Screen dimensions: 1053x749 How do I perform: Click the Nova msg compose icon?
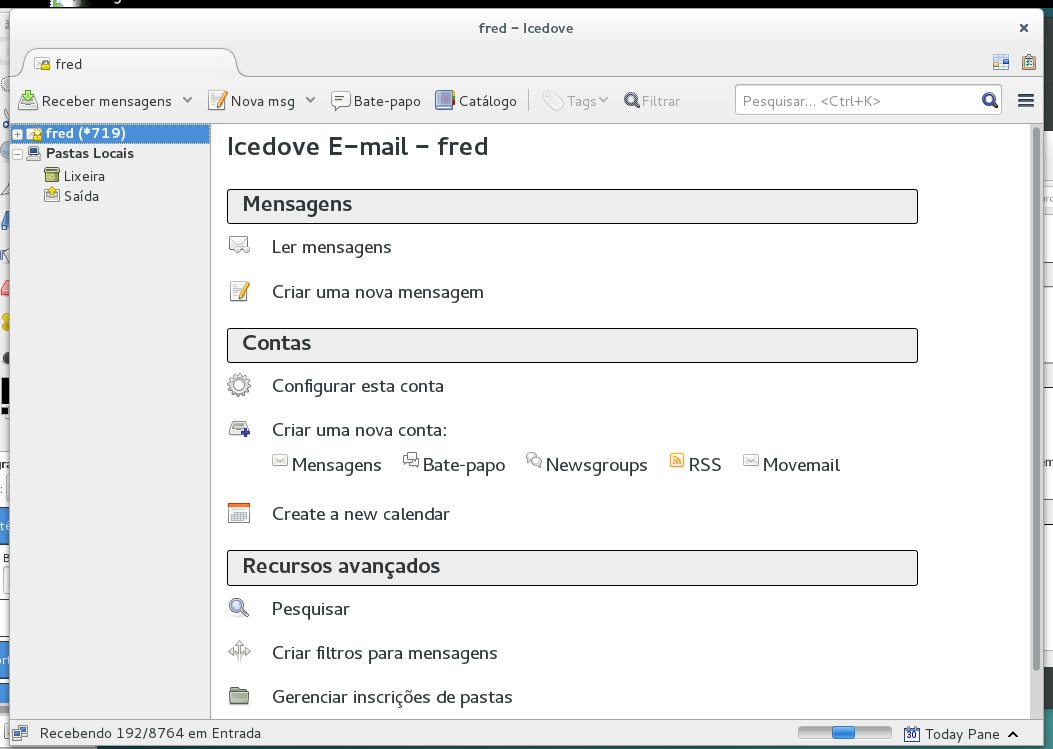[218, 100]
